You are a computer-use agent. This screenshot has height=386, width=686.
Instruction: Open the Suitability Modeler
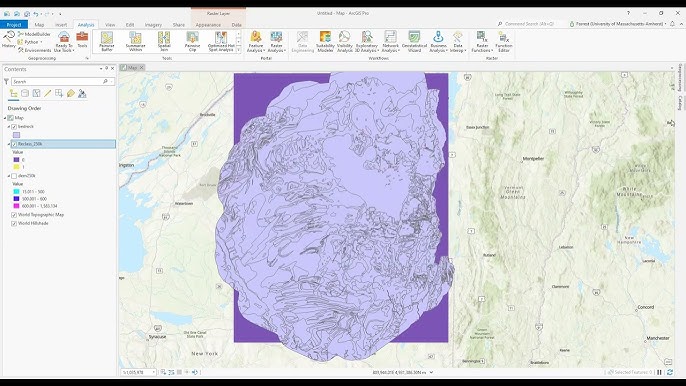[325, 42]
